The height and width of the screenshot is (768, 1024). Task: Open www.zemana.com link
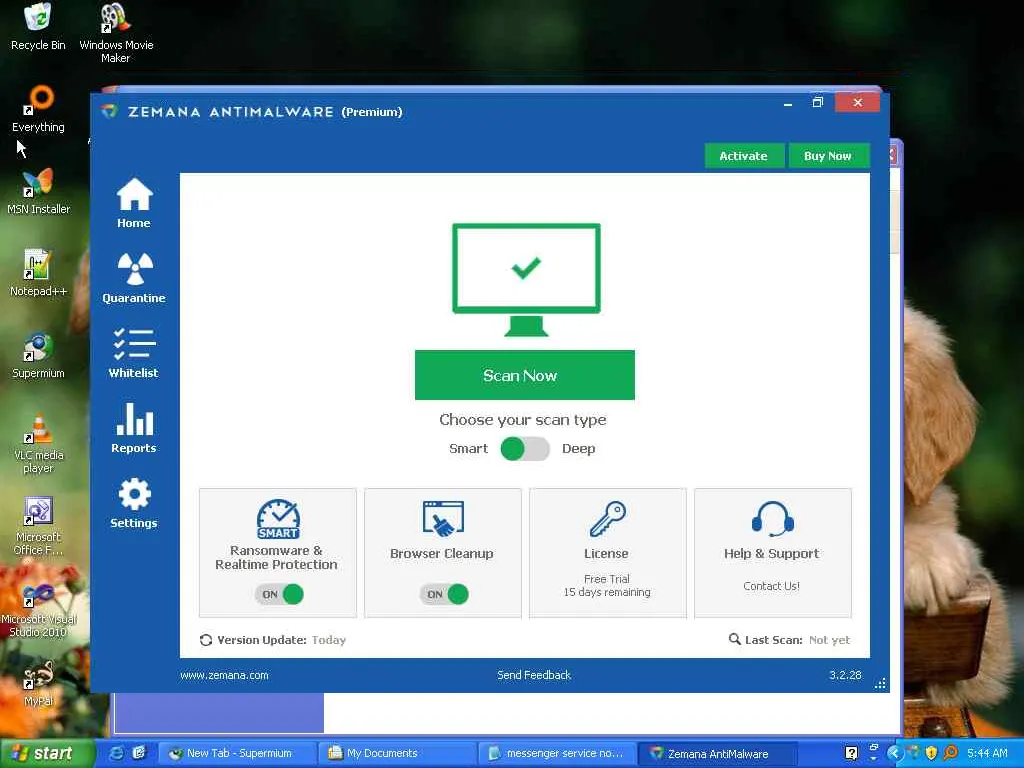(224, 675)
